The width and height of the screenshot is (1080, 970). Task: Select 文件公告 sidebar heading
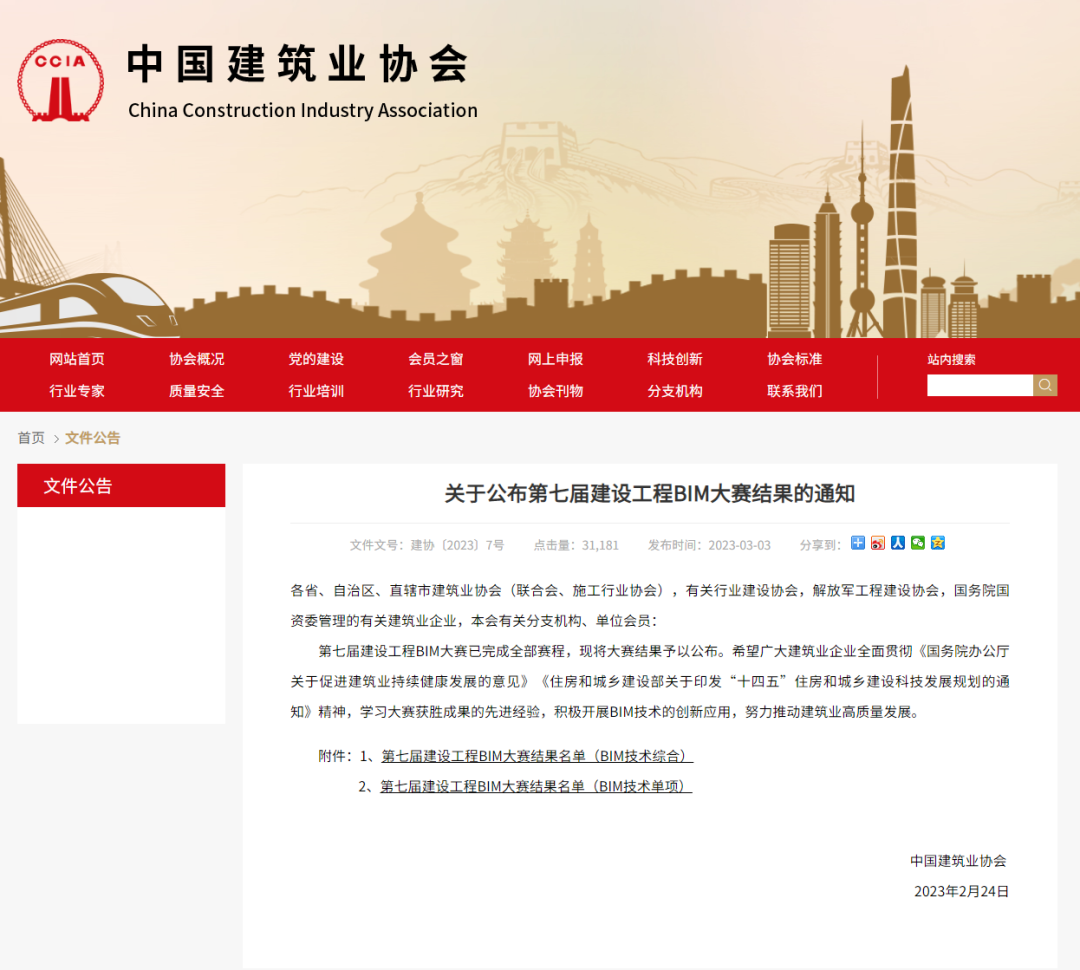click(121, 486)
